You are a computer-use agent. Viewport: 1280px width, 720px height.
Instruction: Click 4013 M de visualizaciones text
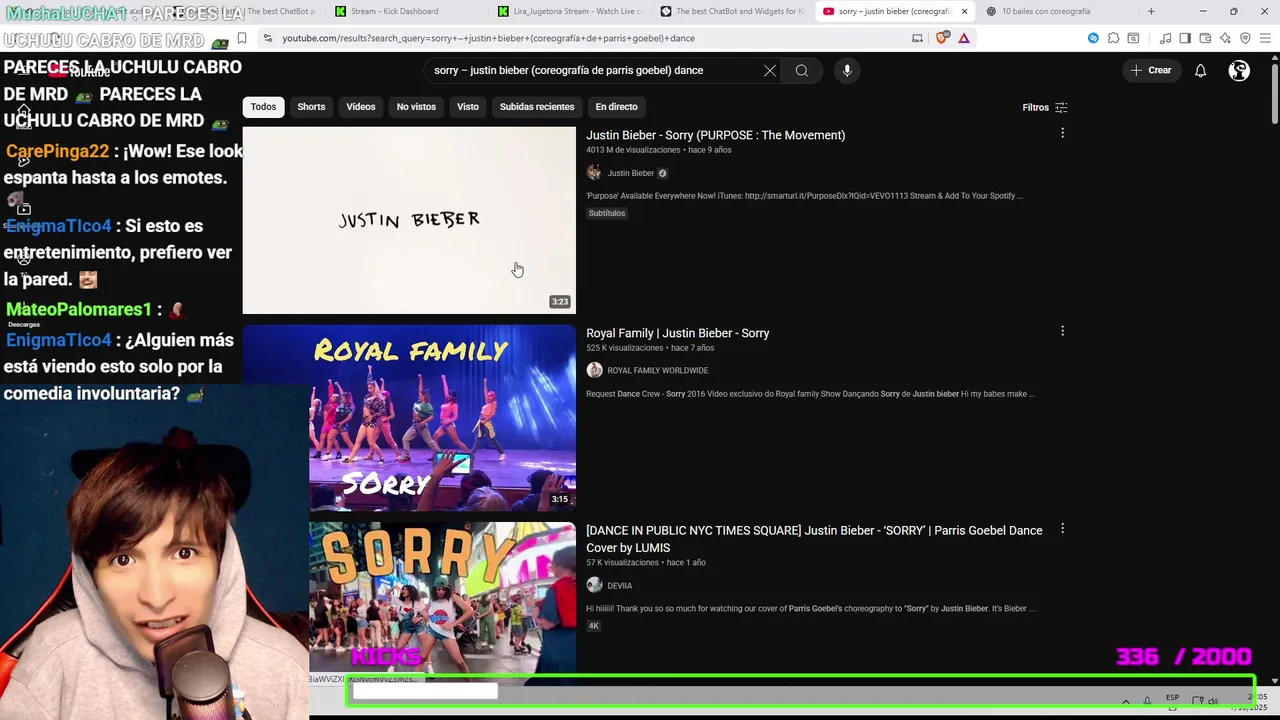633,150
